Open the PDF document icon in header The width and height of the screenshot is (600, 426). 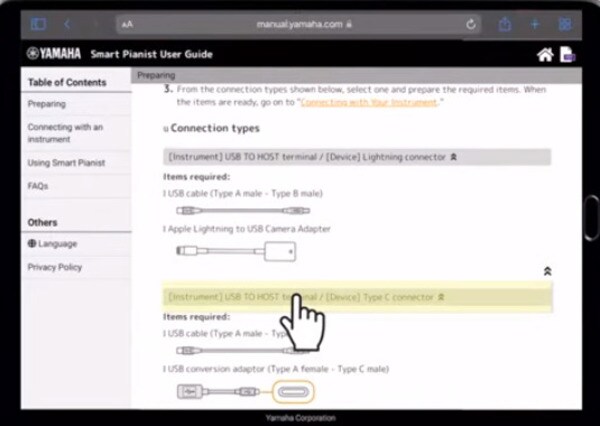(x=567, y=54)
